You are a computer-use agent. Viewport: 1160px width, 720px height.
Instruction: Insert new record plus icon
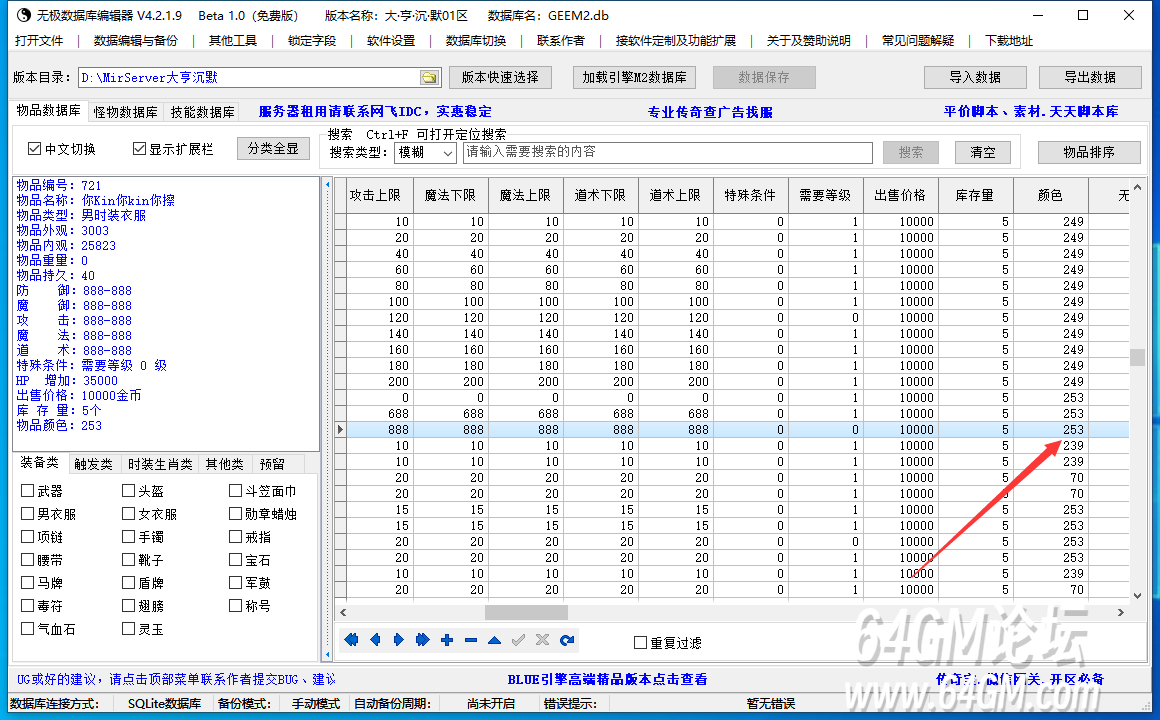click(447, 640)
